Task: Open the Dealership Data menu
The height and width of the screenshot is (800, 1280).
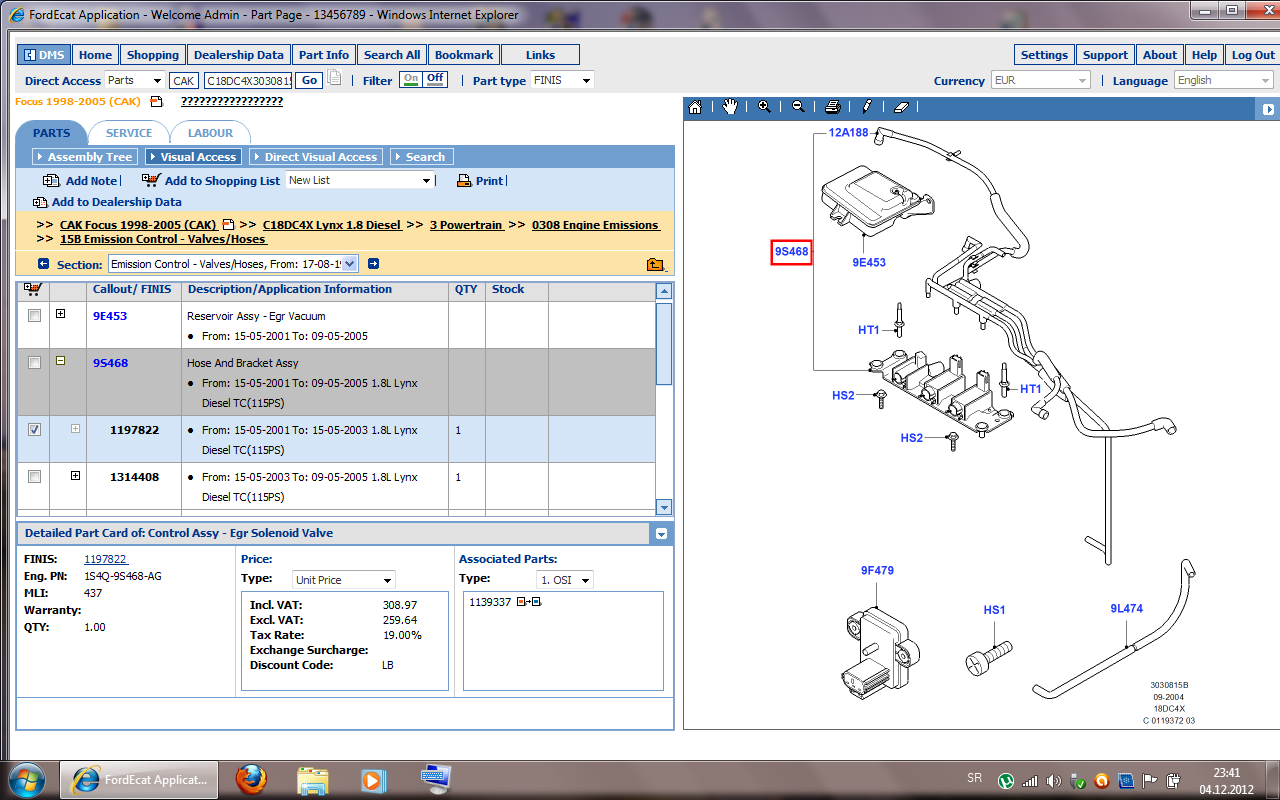Action: click(x=238, y=55)
